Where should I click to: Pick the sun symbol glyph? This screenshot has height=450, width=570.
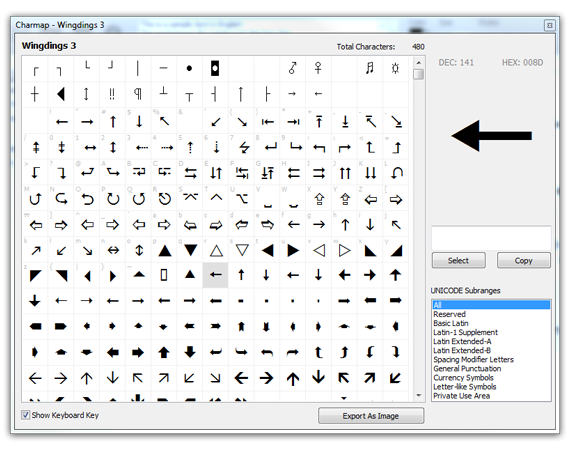[396, 68]
